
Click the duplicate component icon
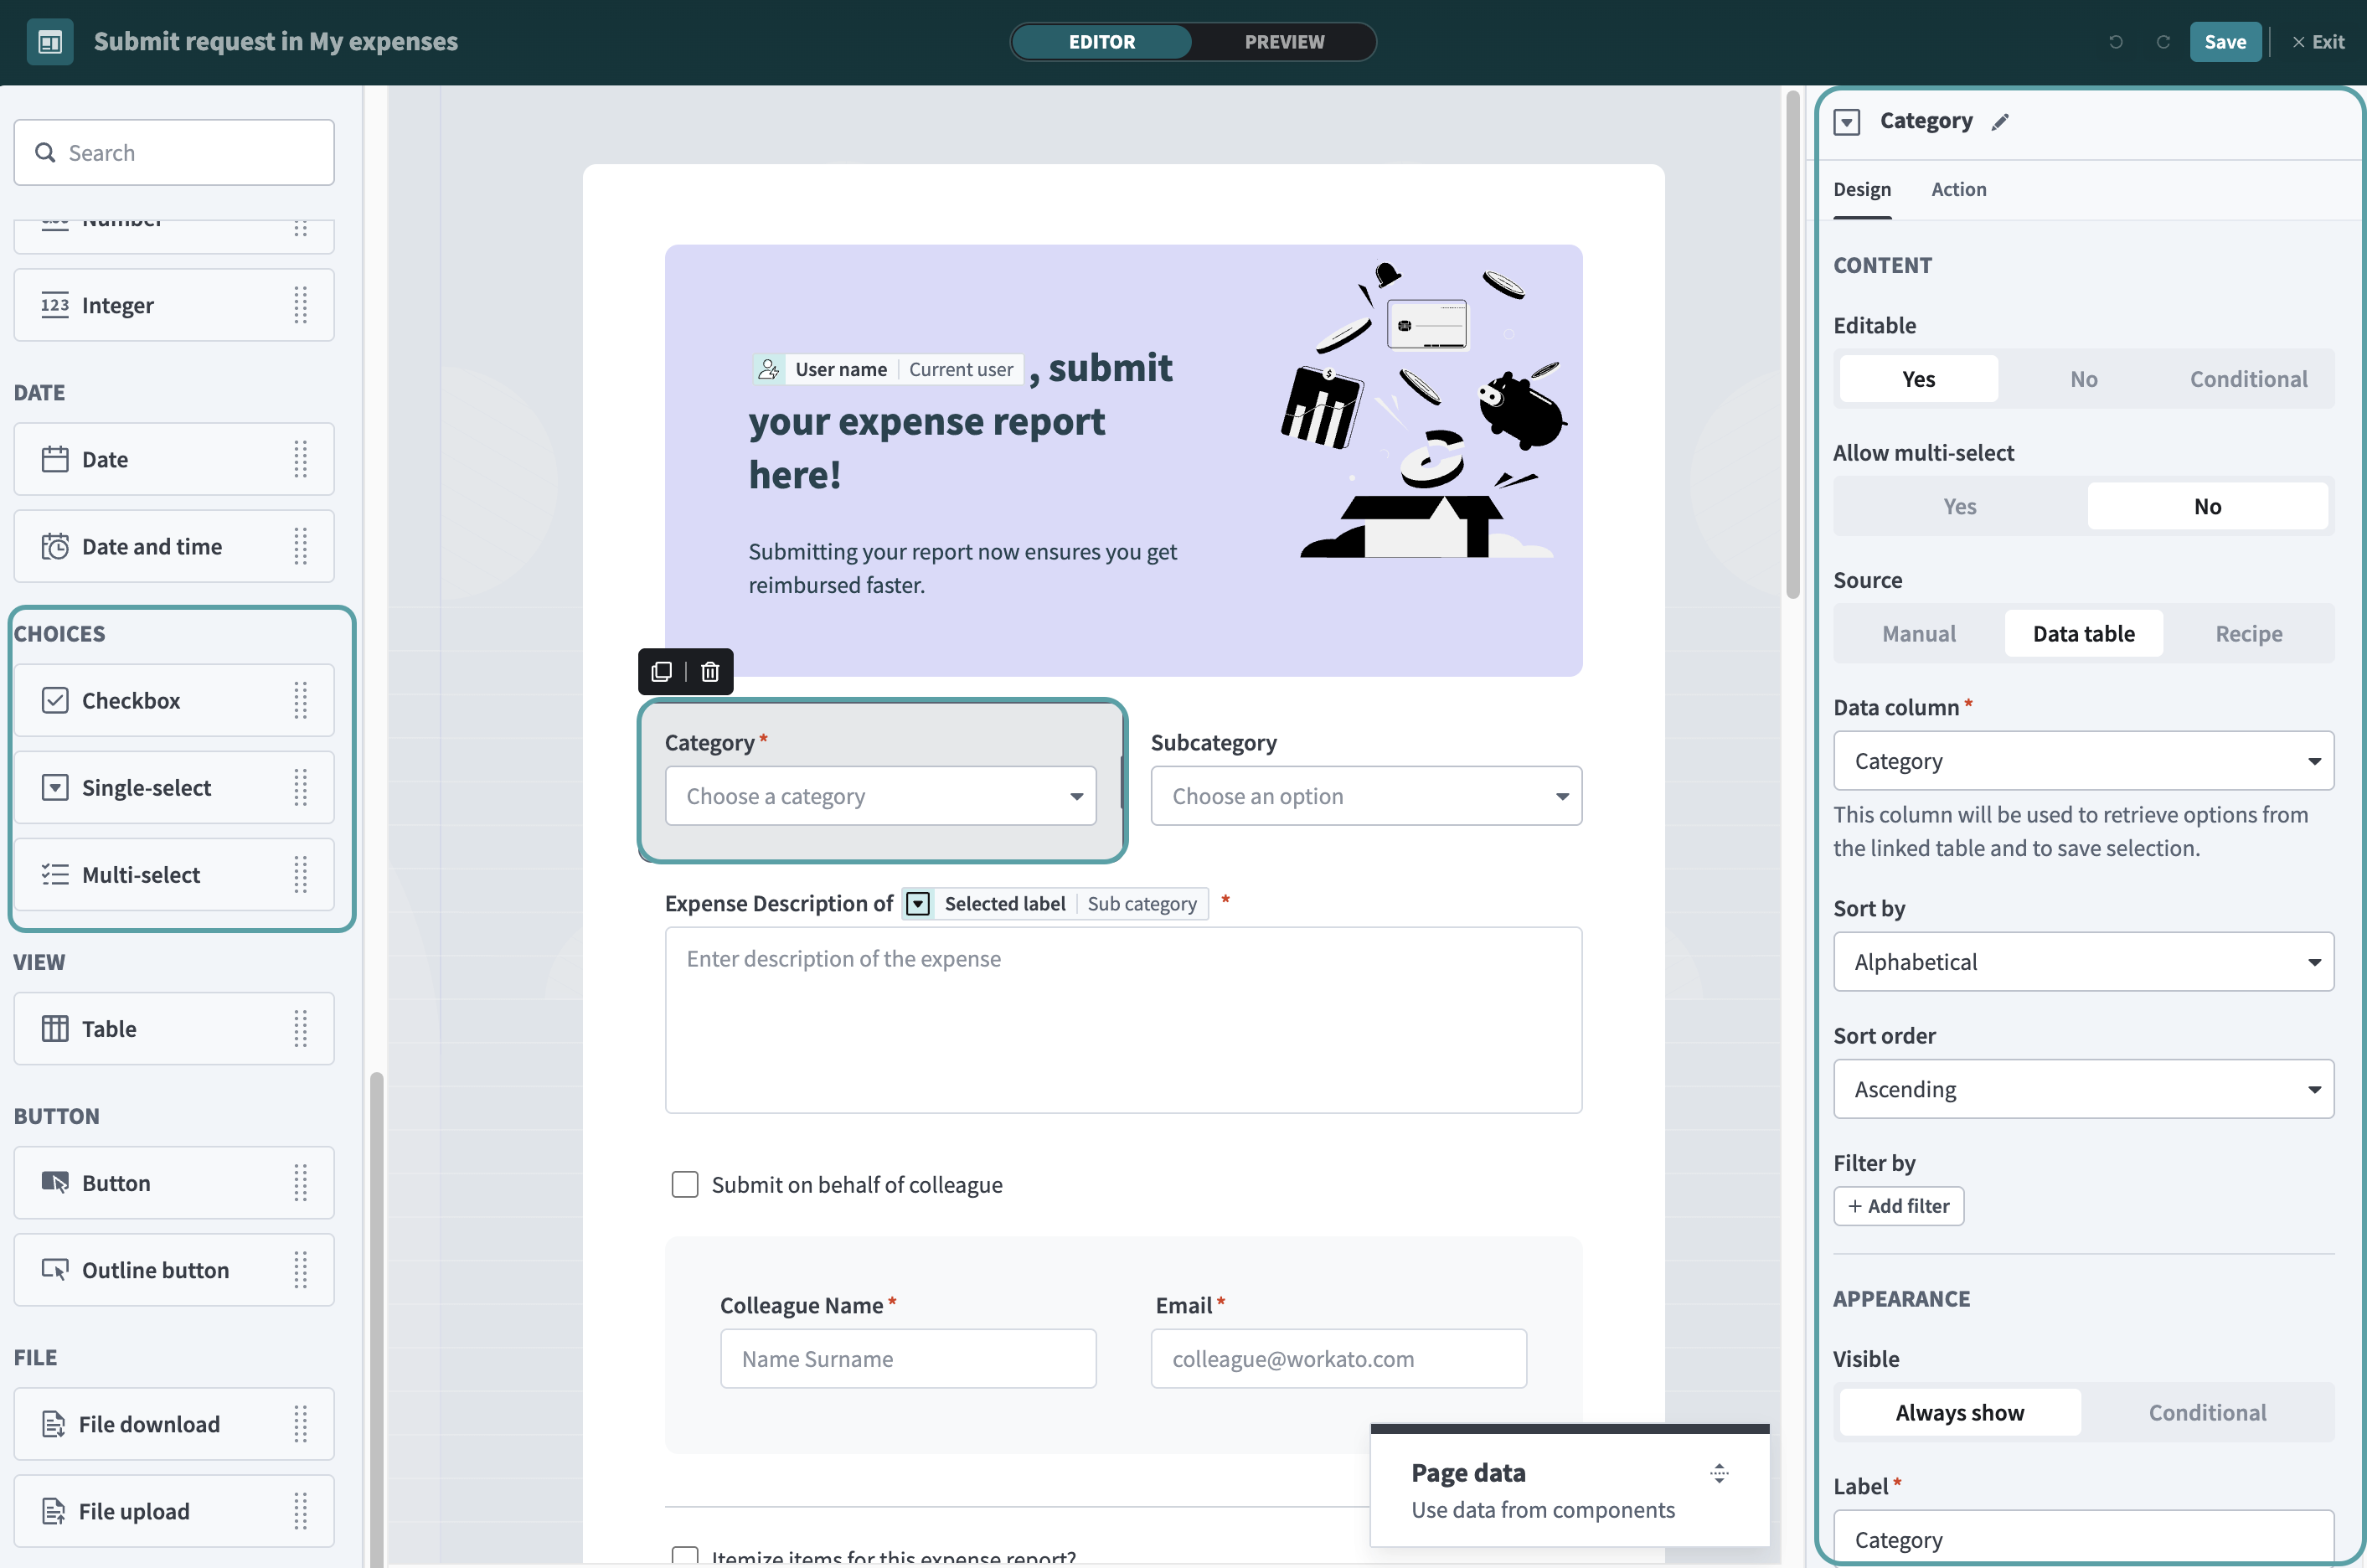(661, 672)
